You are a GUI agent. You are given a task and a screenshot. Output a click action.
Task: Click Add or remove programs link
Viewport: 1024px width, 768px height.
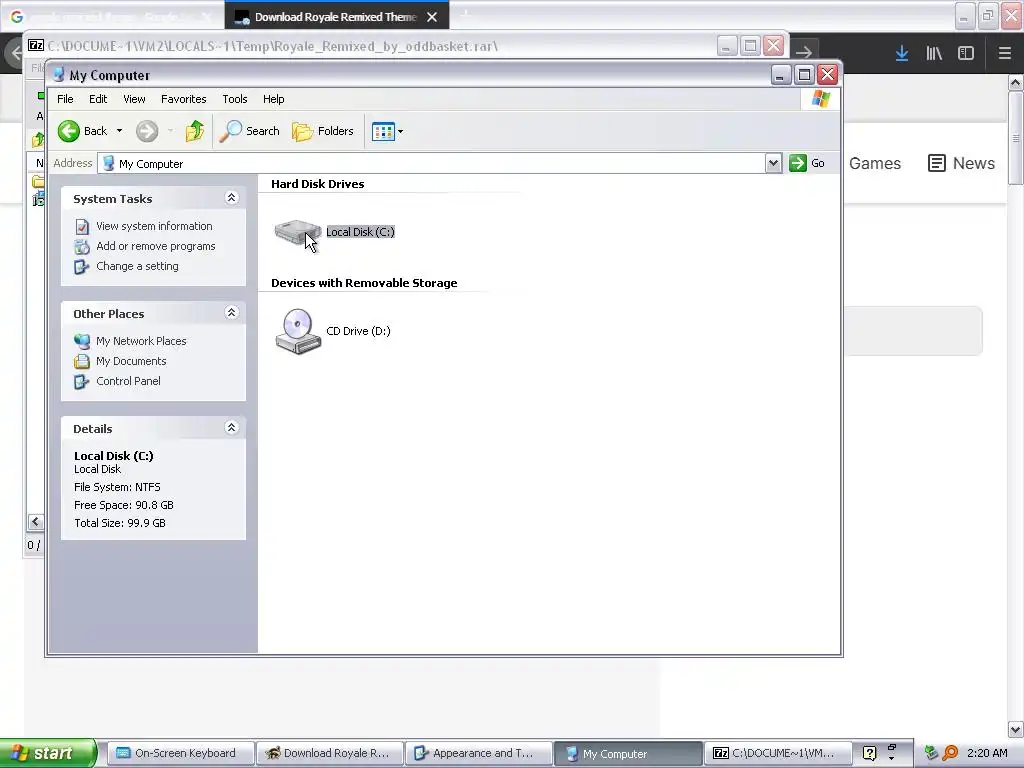coord(155,246)
